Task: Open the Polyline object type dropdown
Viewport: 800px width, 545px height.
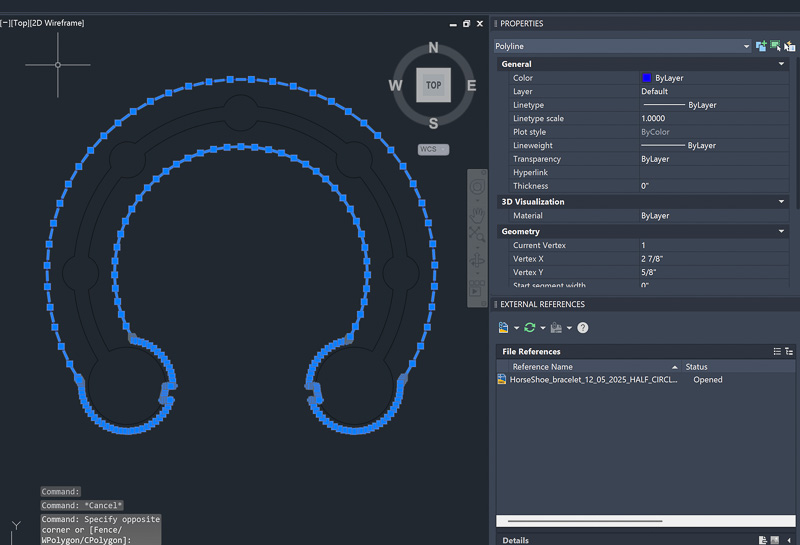Action: coord(746,46)
